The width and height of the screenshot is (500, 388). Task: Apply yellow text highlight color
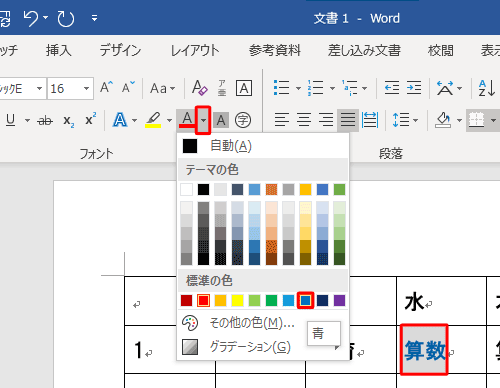[153, 120]
